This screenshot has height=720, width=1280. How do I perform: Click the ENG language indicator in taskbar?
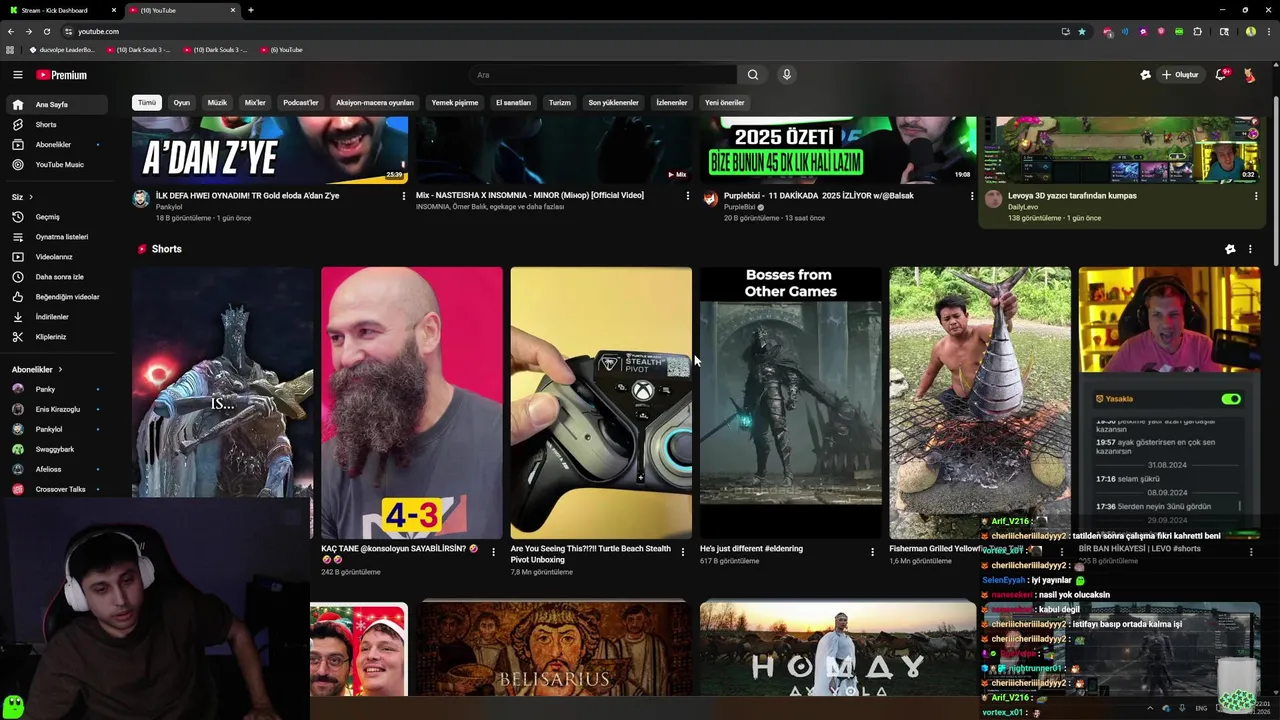tap(1201, 708)
